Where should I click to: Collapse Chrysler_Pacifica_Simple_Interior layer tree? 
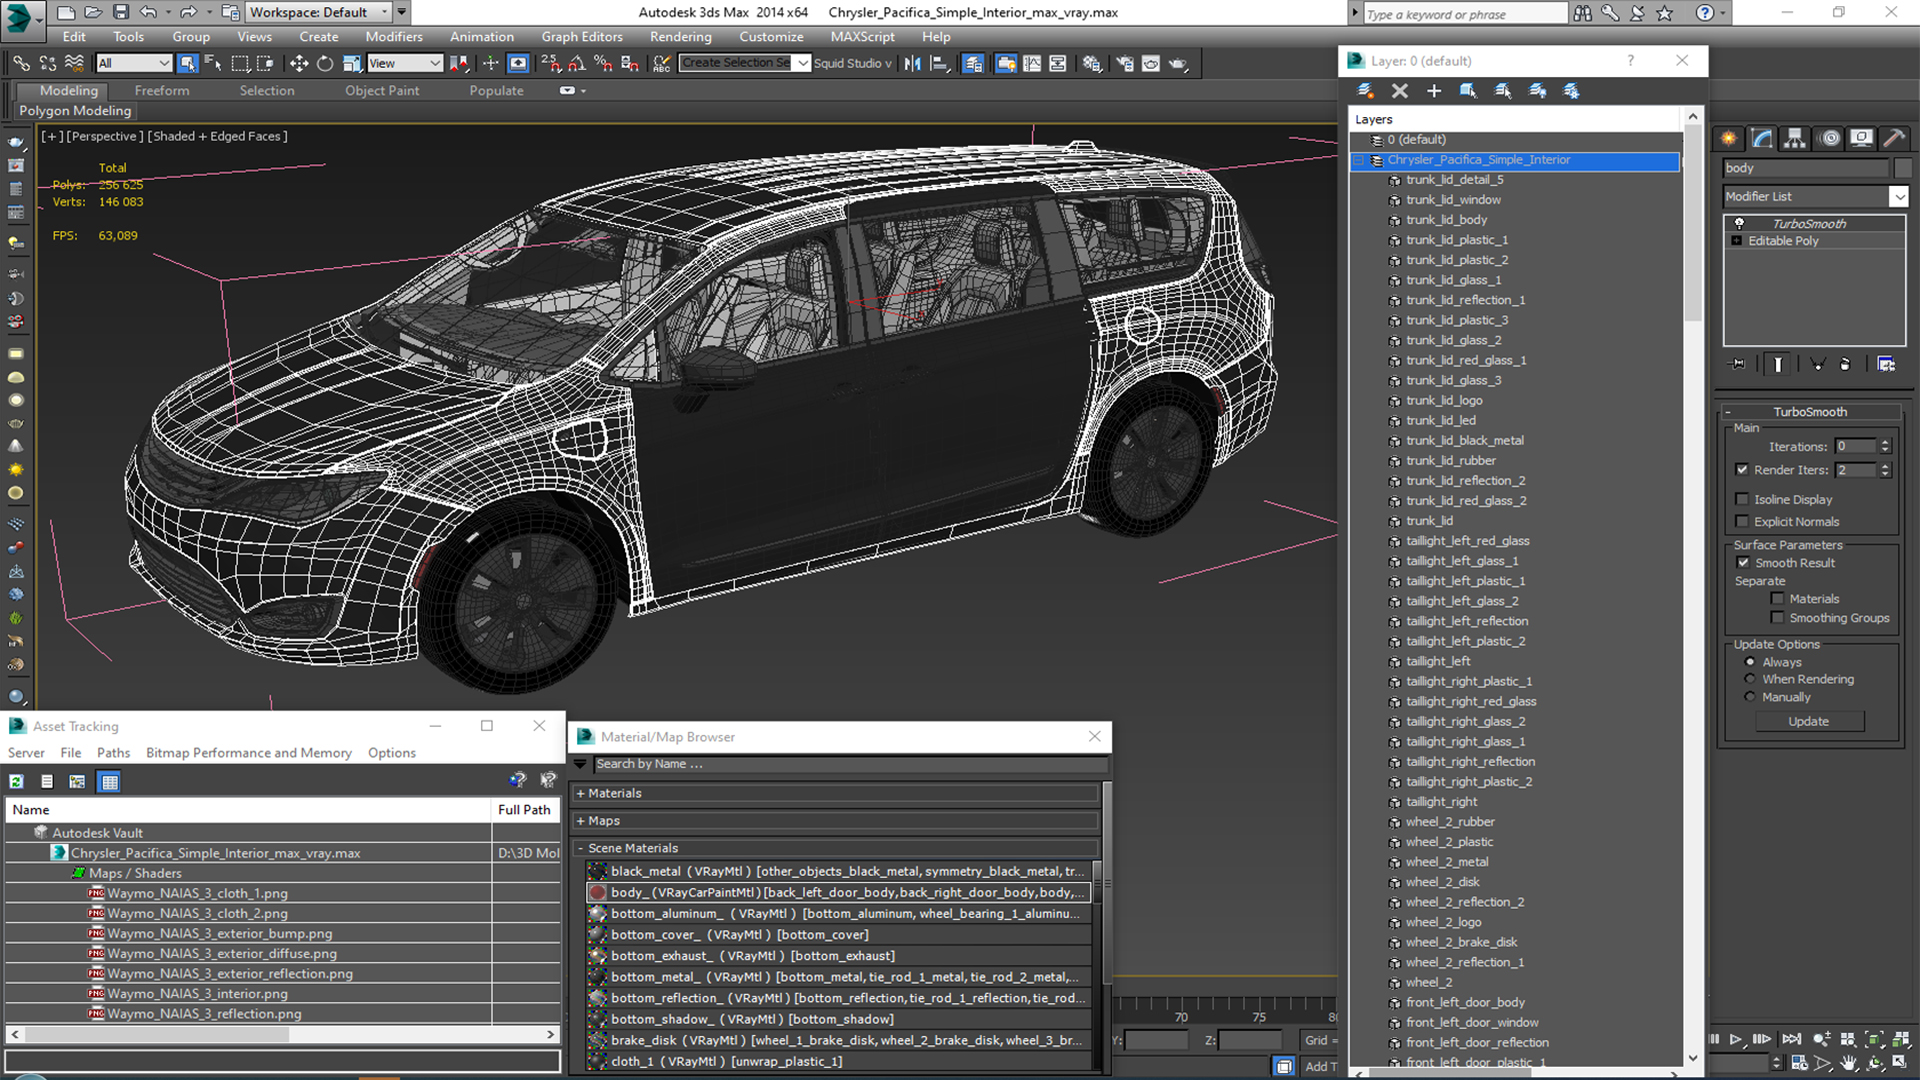[1359, 160]
